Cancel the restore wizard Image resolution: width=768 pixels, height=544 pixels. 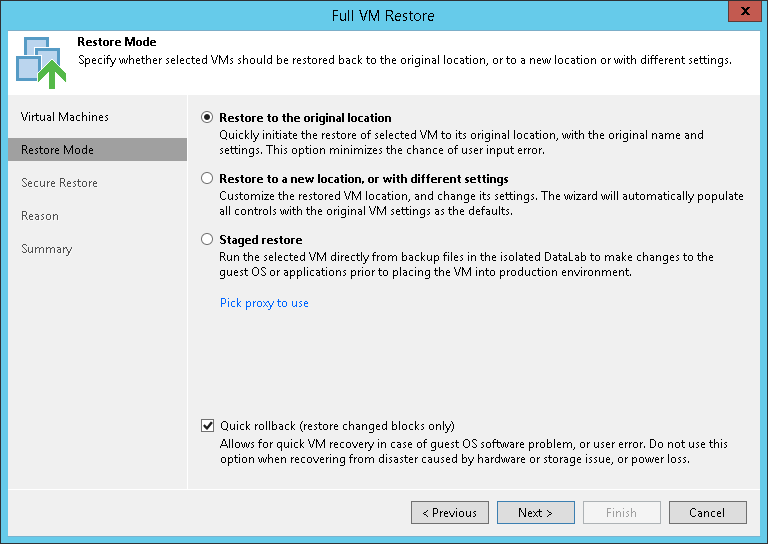[x=707, y=513]
